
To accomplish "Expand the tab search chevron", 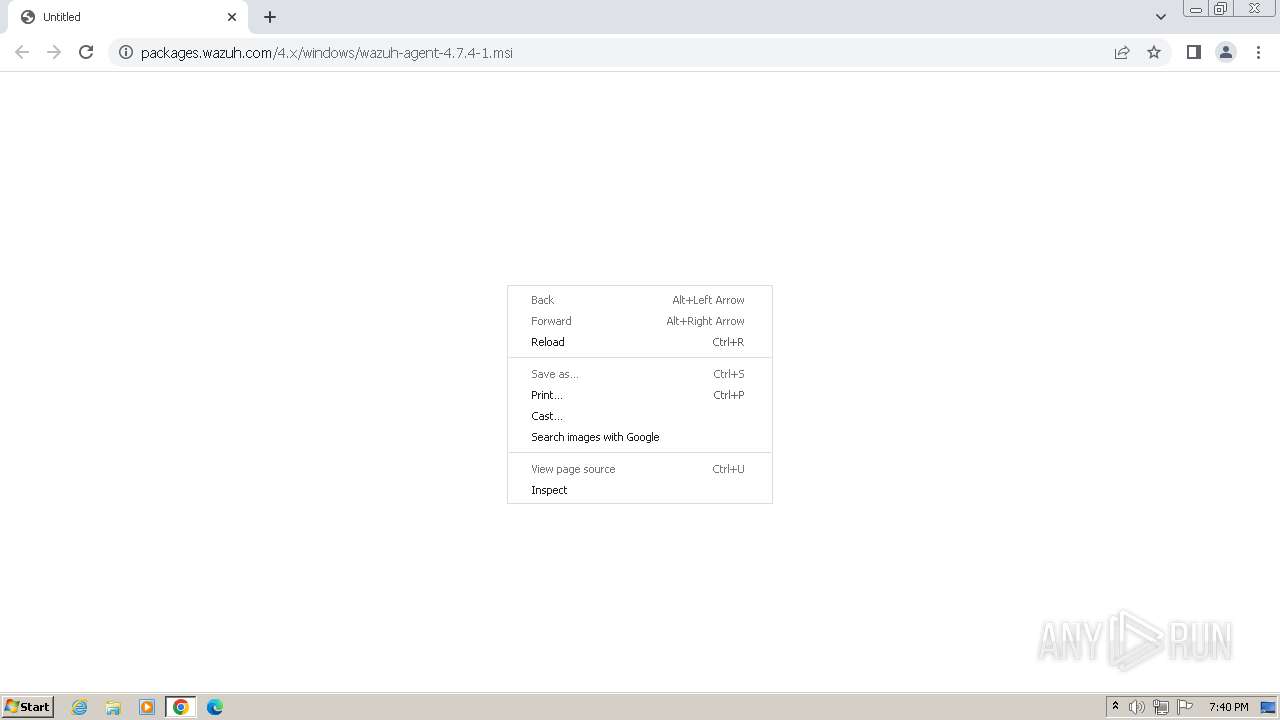I will [x=1161, y=17].
